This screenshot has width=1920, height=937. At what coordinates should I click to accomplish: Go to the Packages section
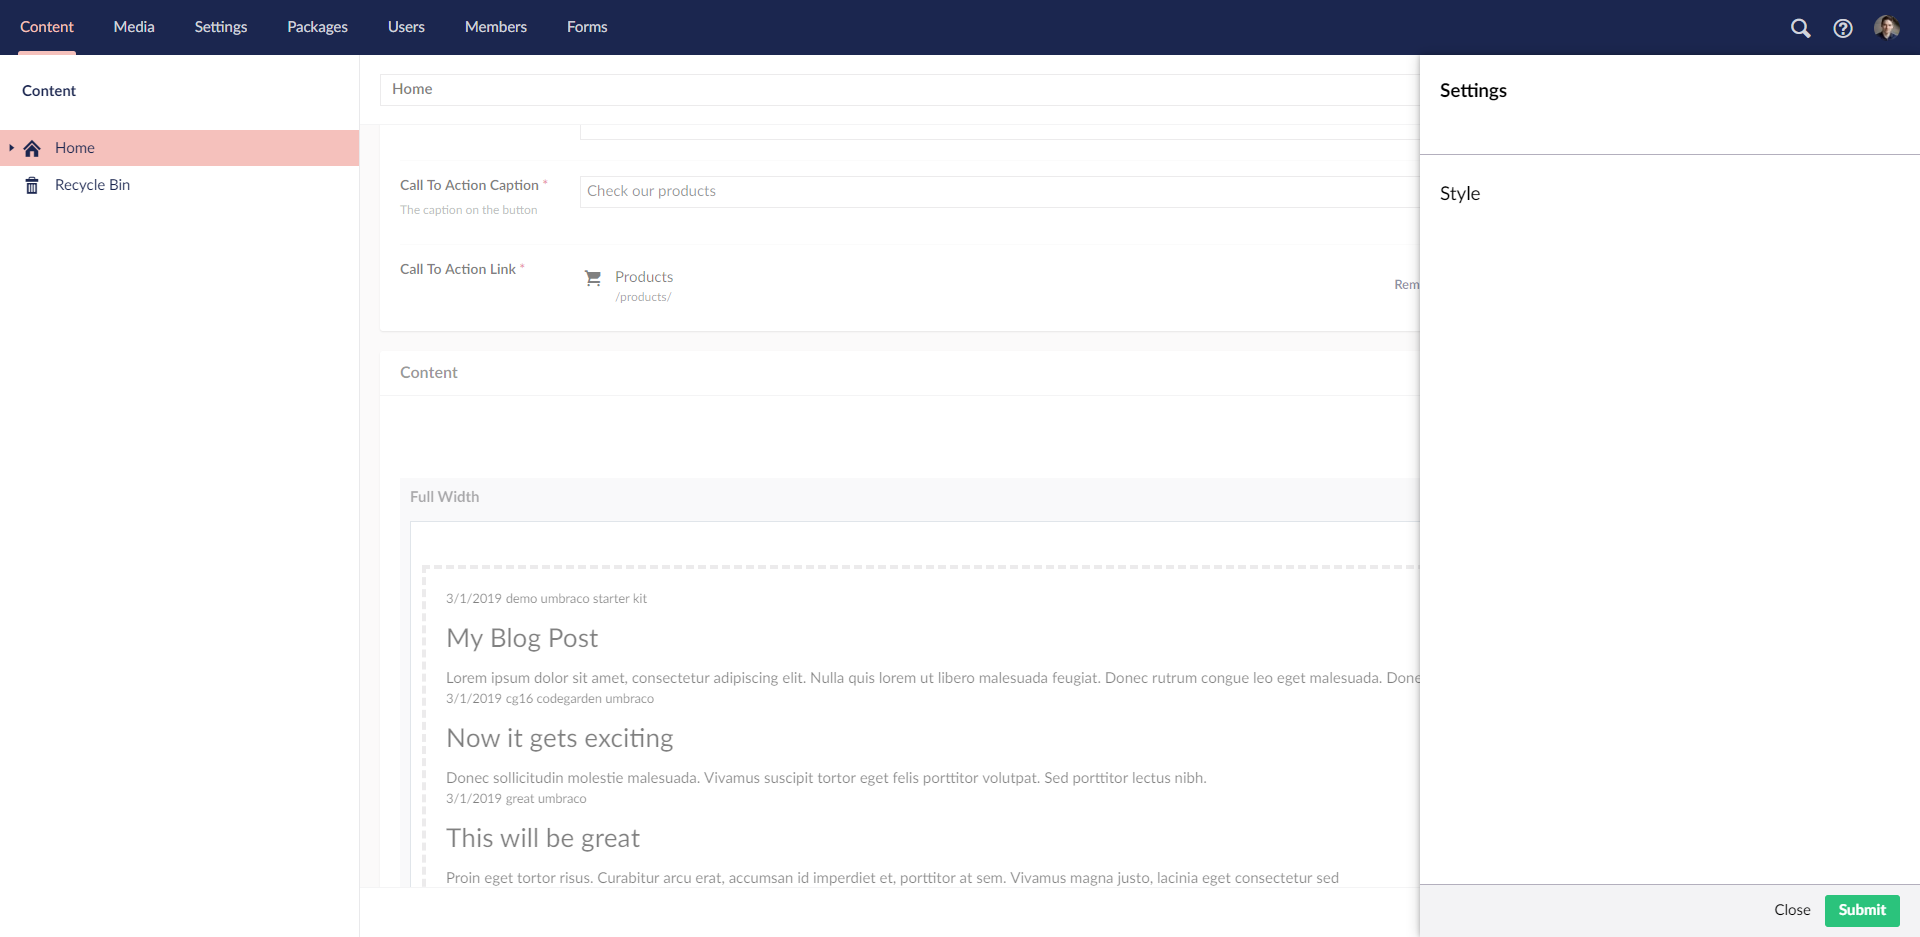[317, 27]
